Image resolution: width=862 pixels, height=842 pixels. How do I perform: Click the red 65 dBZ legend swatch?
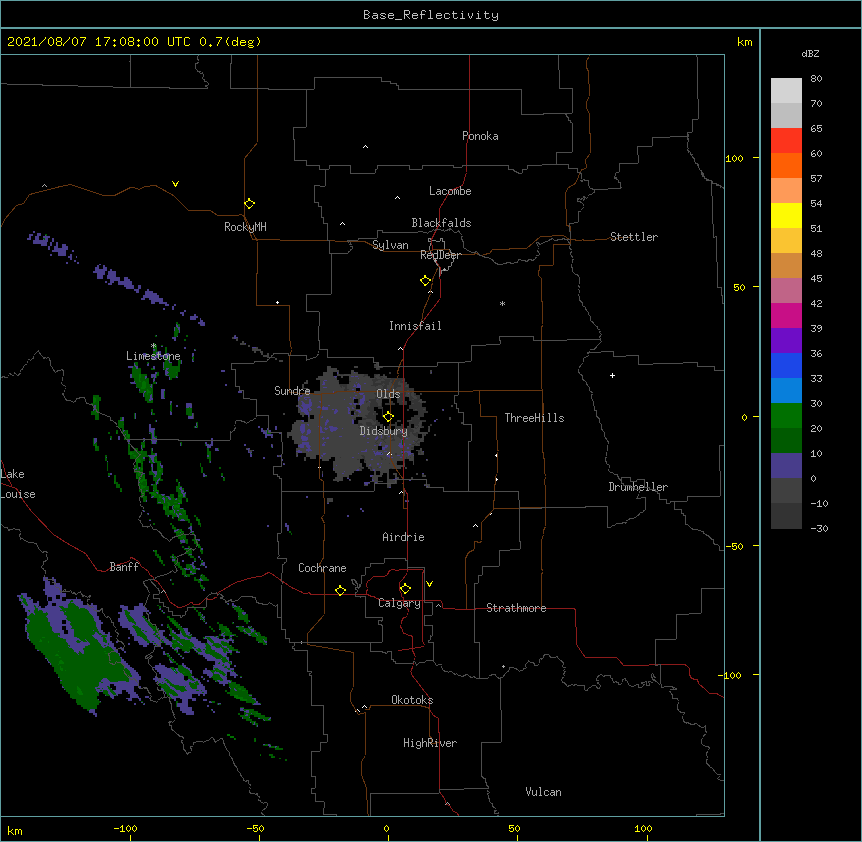pos(786,140)
